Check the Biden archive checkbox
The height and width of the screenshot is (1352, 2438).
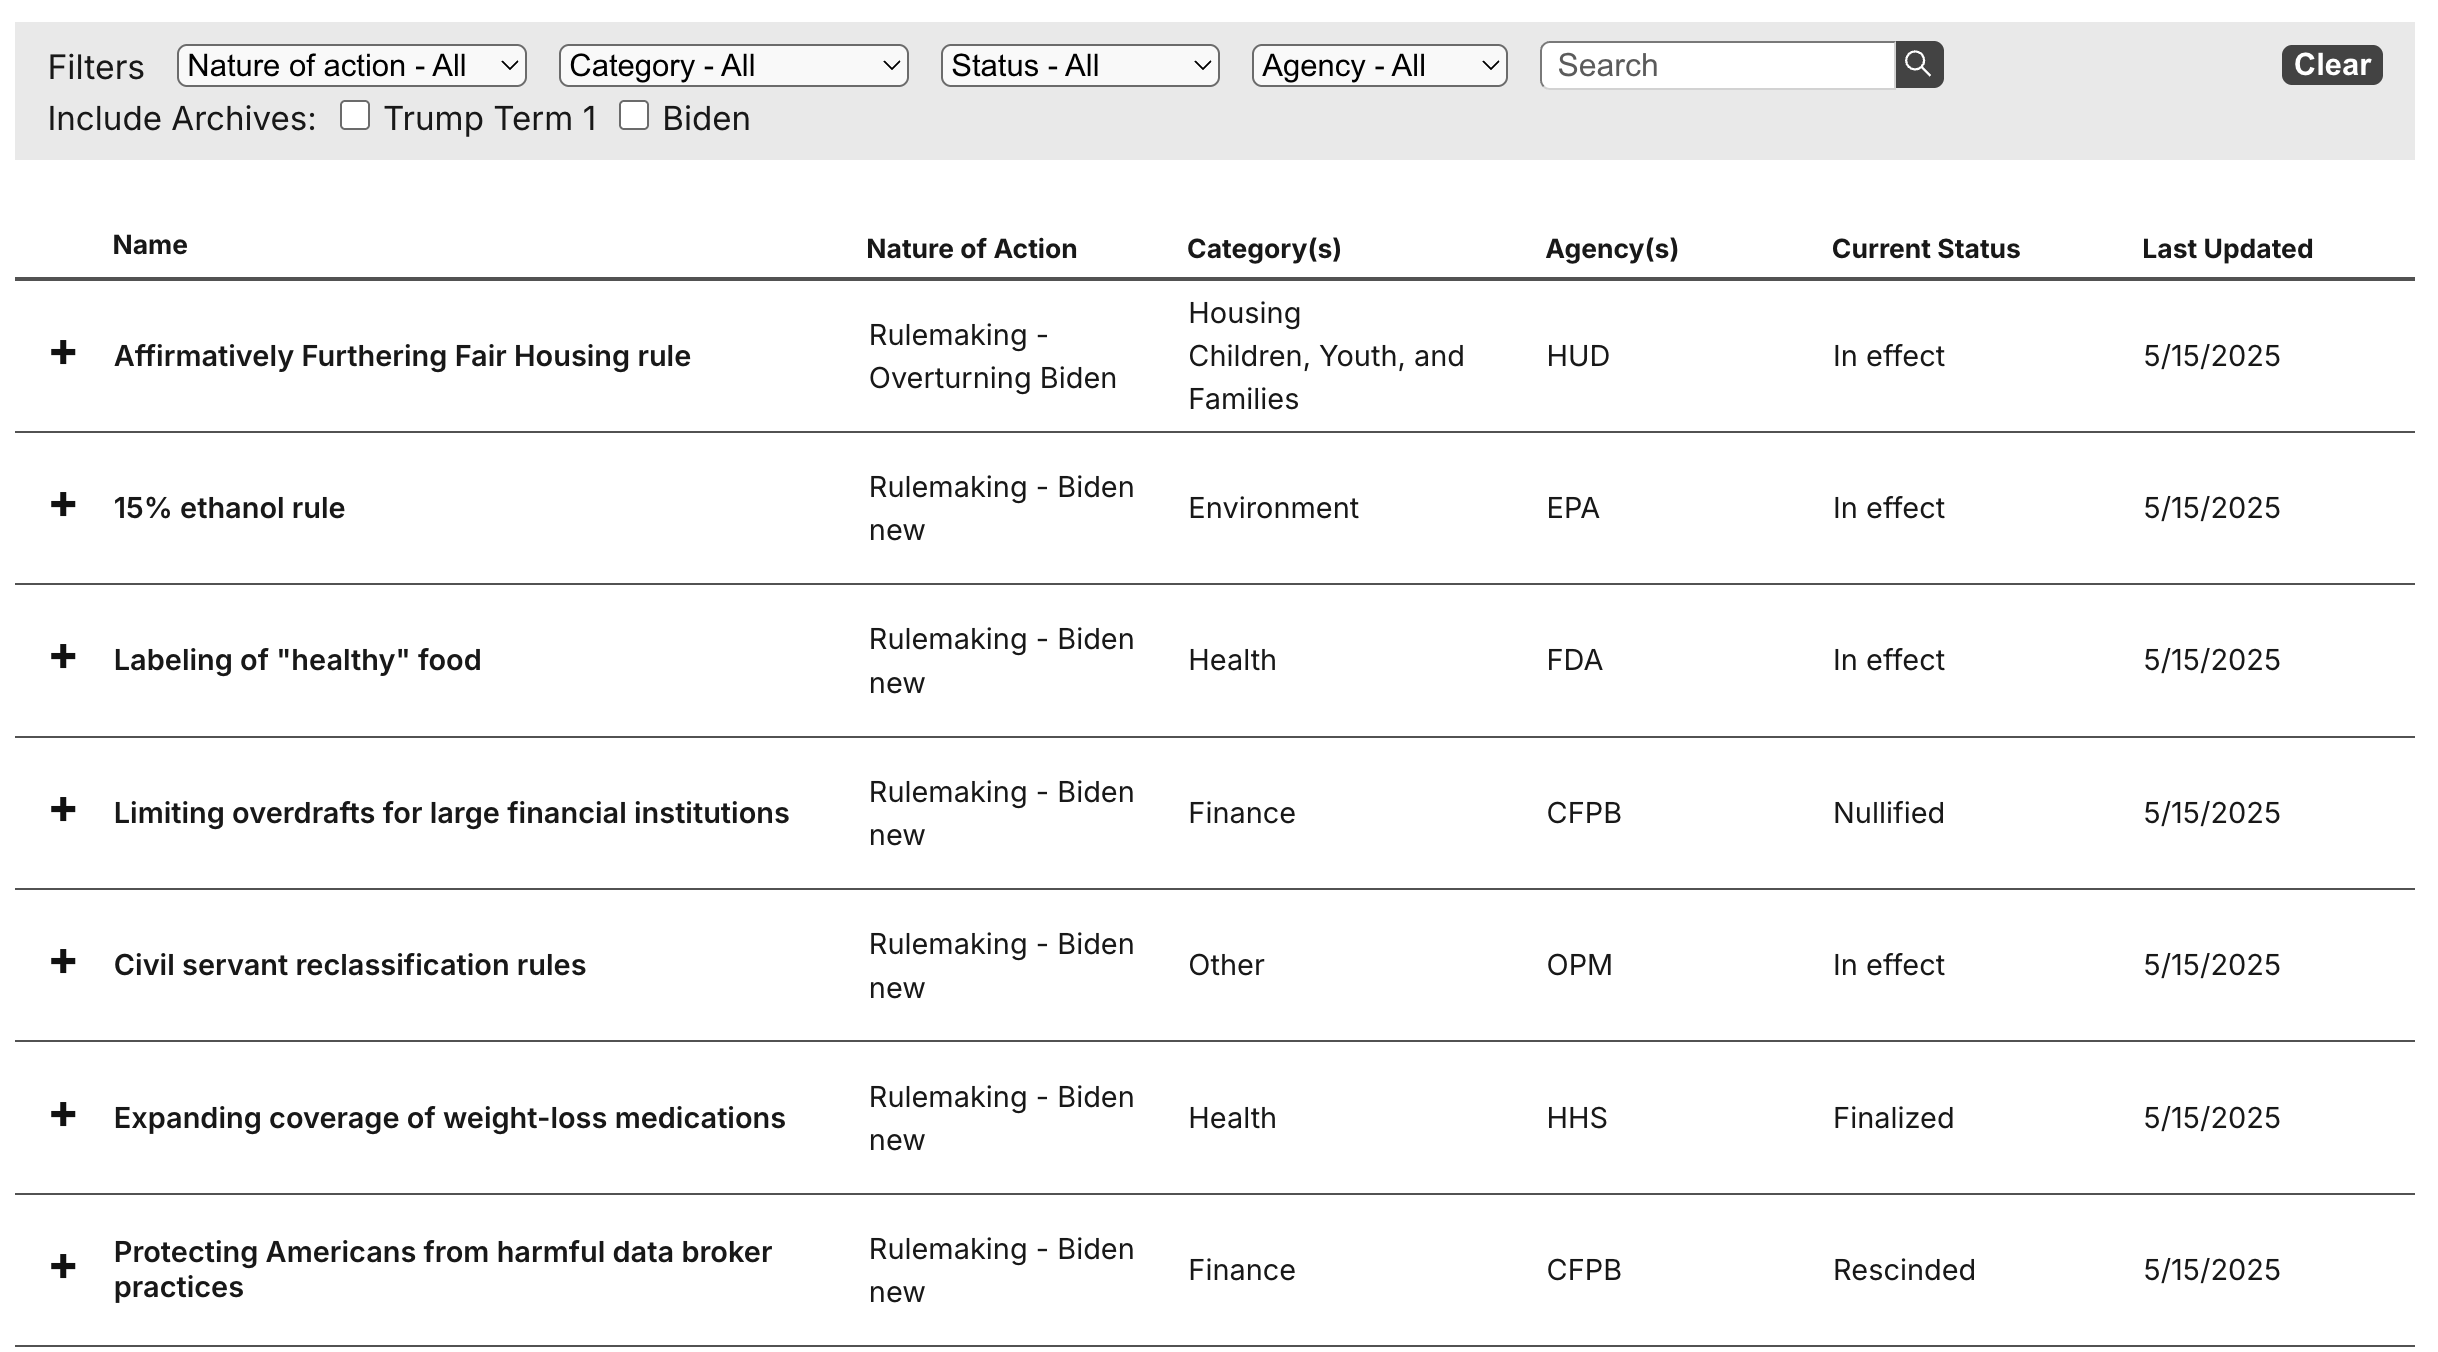(x=634, y=116)
